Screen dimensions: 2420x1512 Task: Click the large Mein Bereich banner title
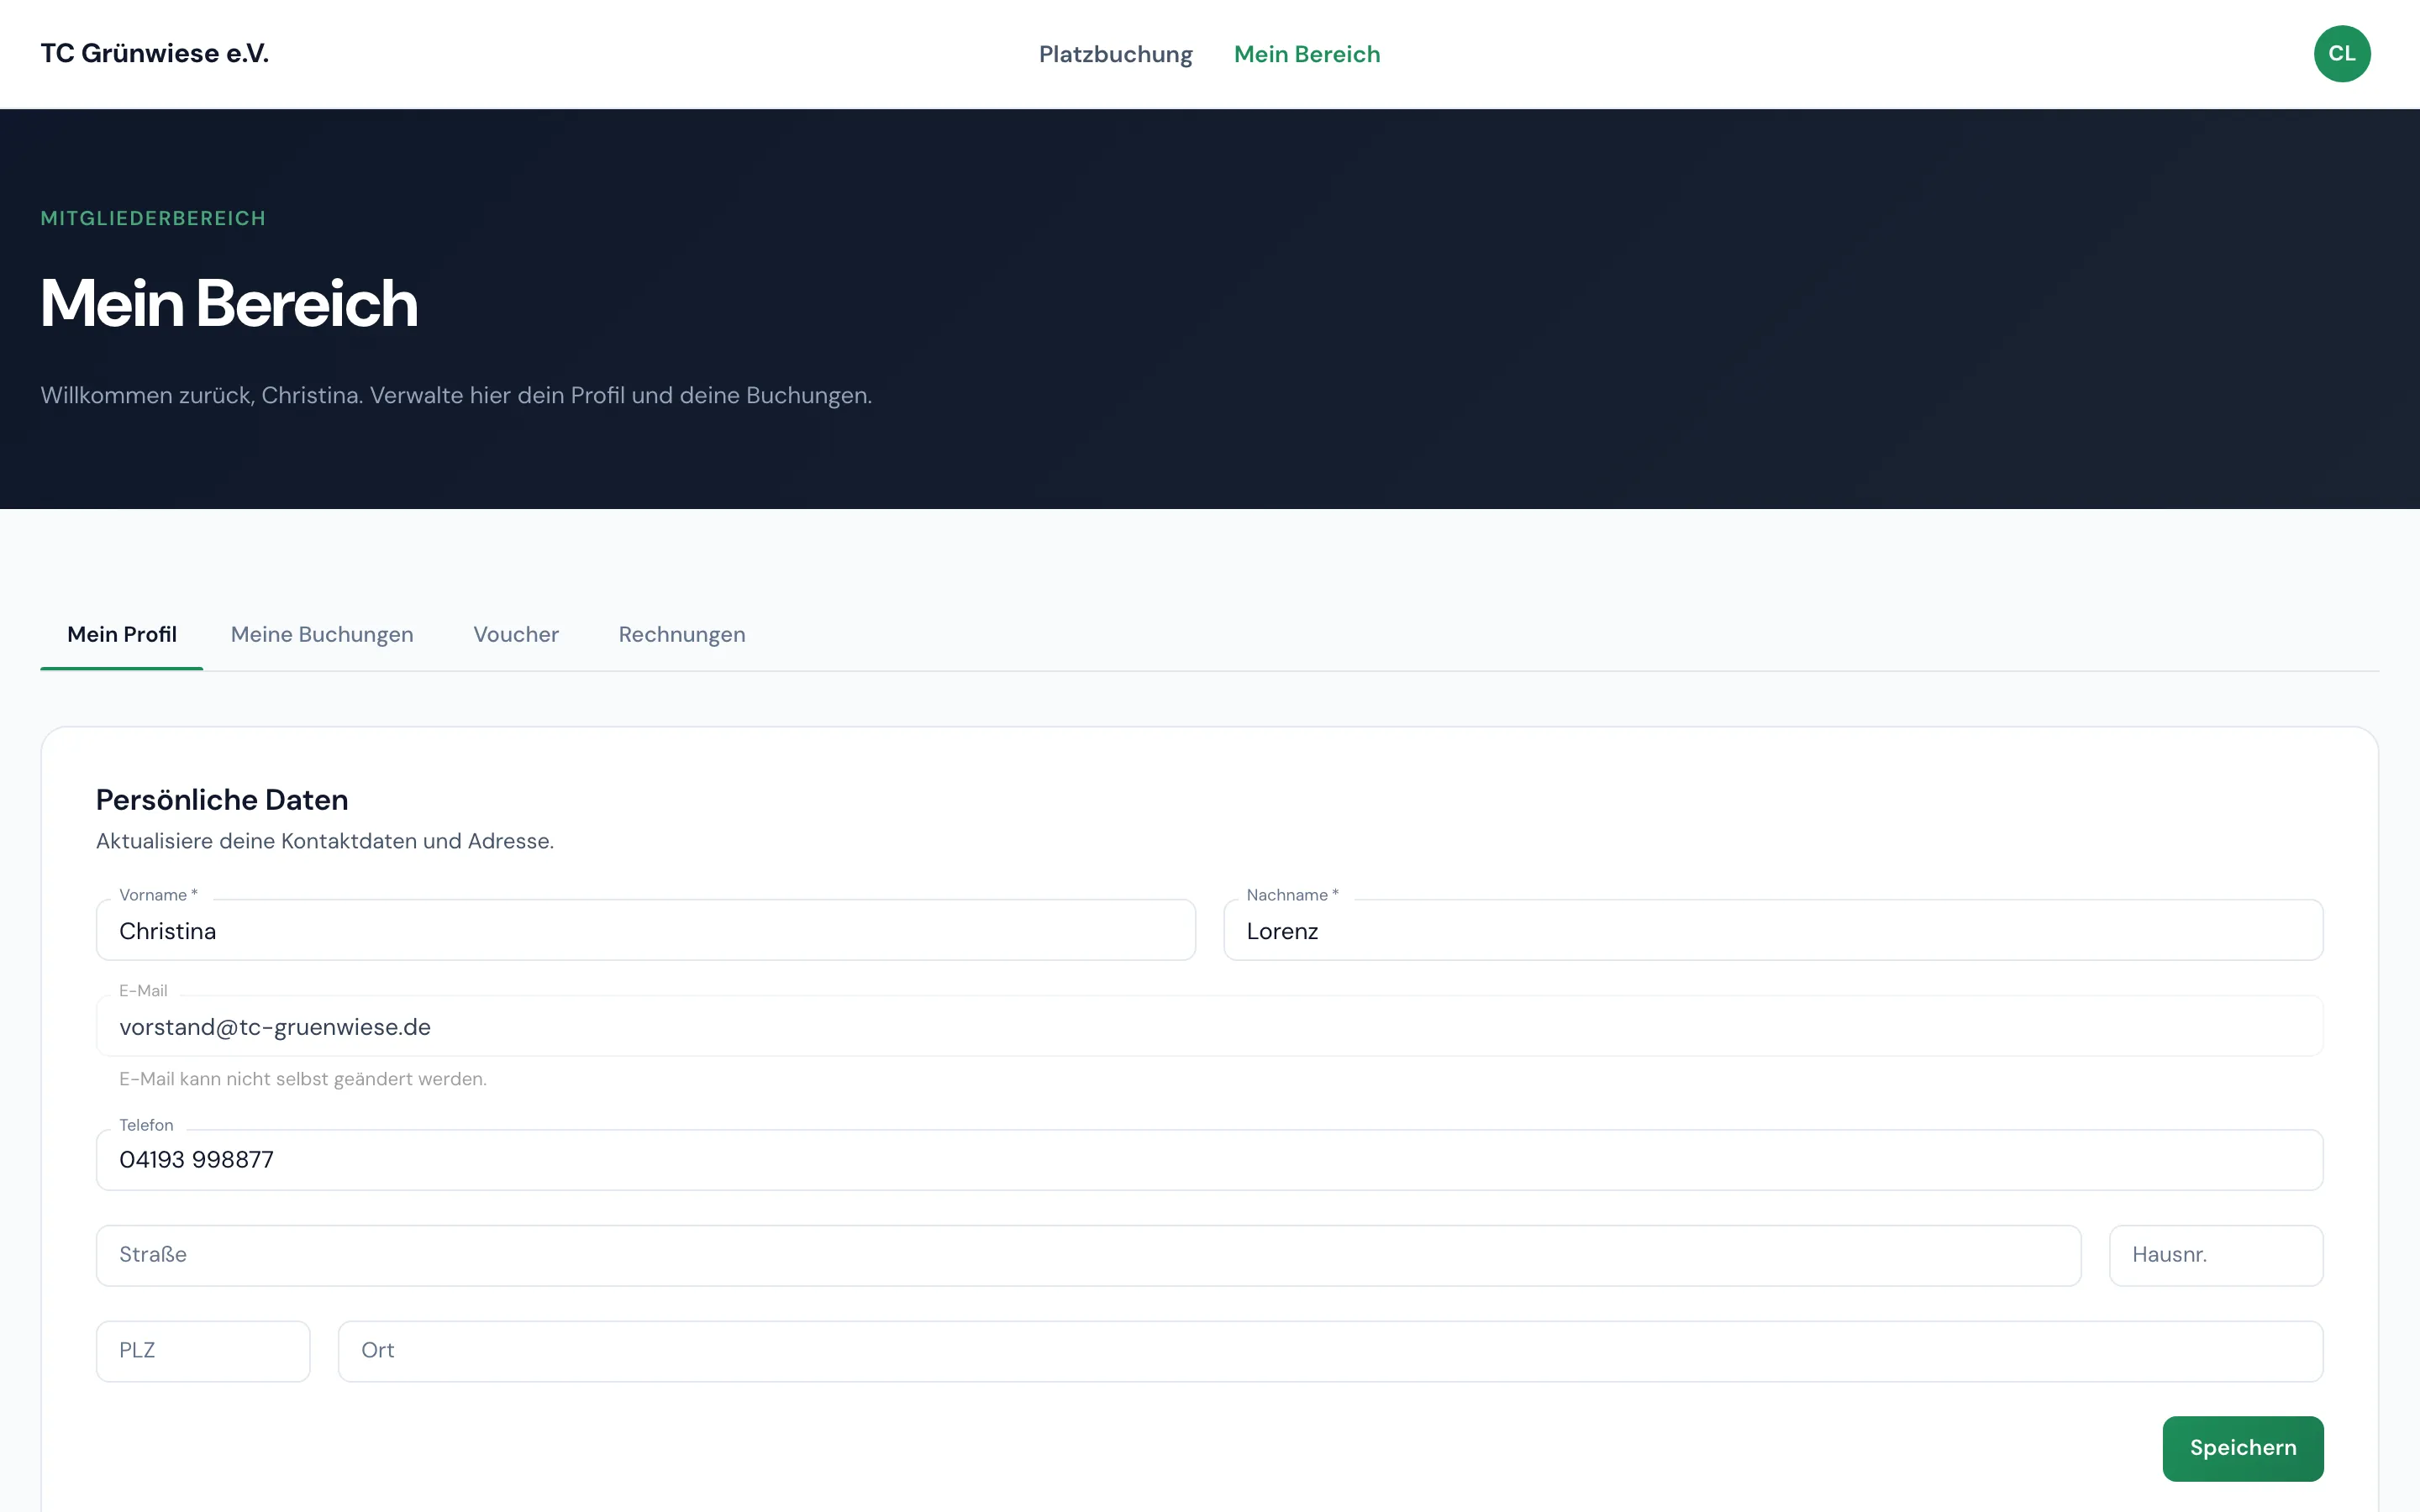229,303
